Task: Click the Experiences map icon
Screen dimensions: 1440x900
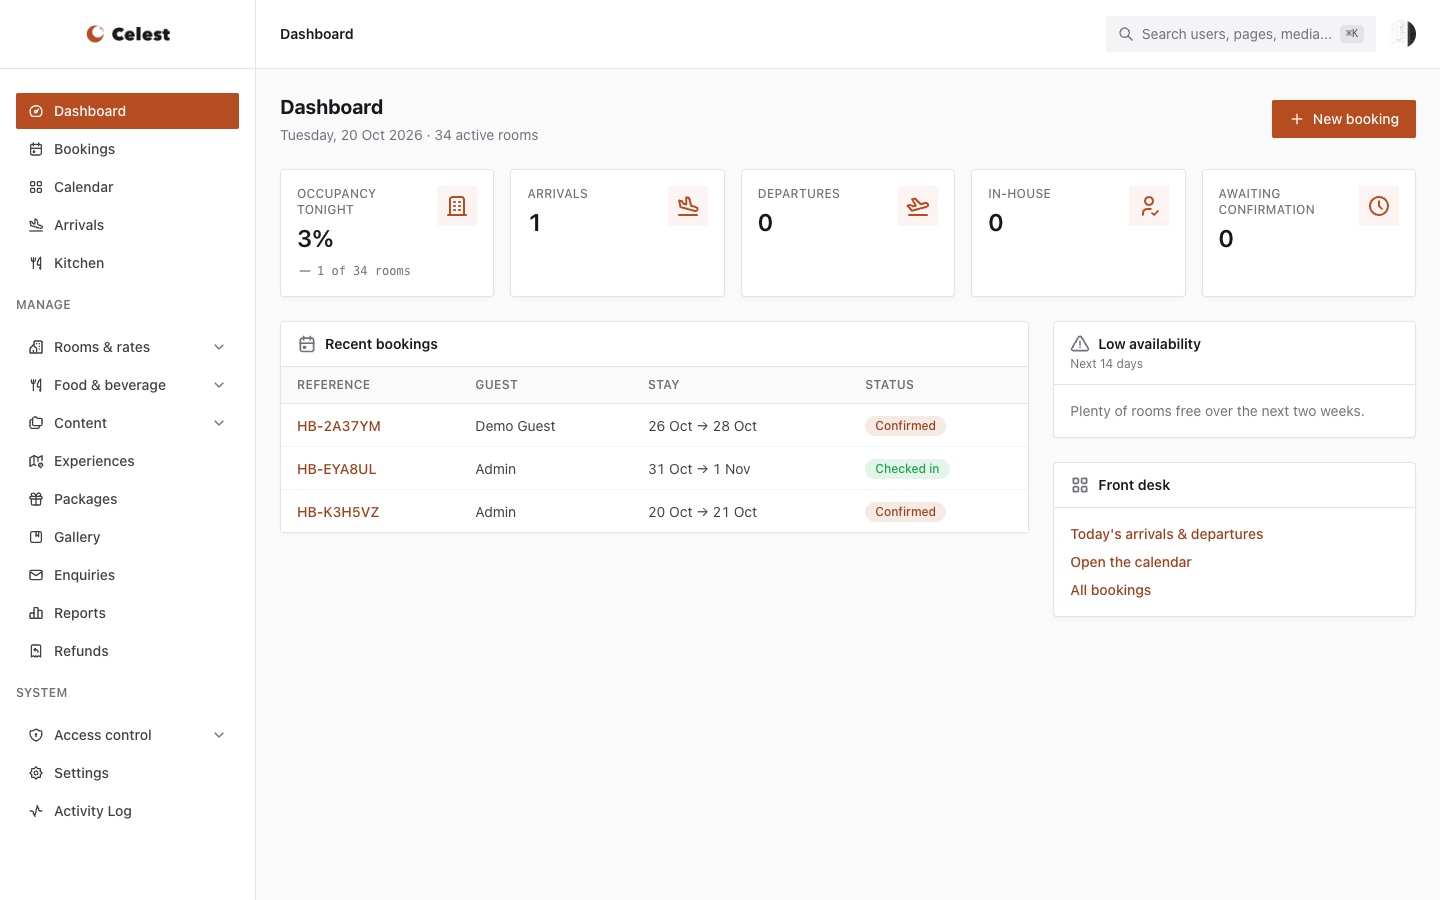Action: point(36,461)
